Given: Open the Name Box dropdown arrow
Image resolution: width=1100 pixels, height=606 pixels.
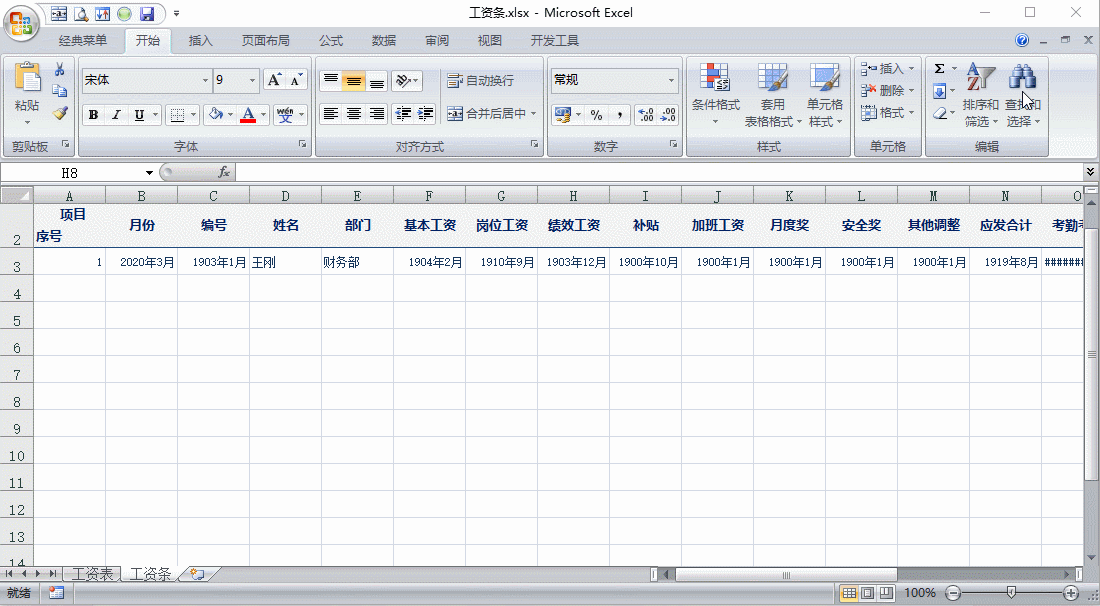Looking at the screenshot, I should (149, 173).
